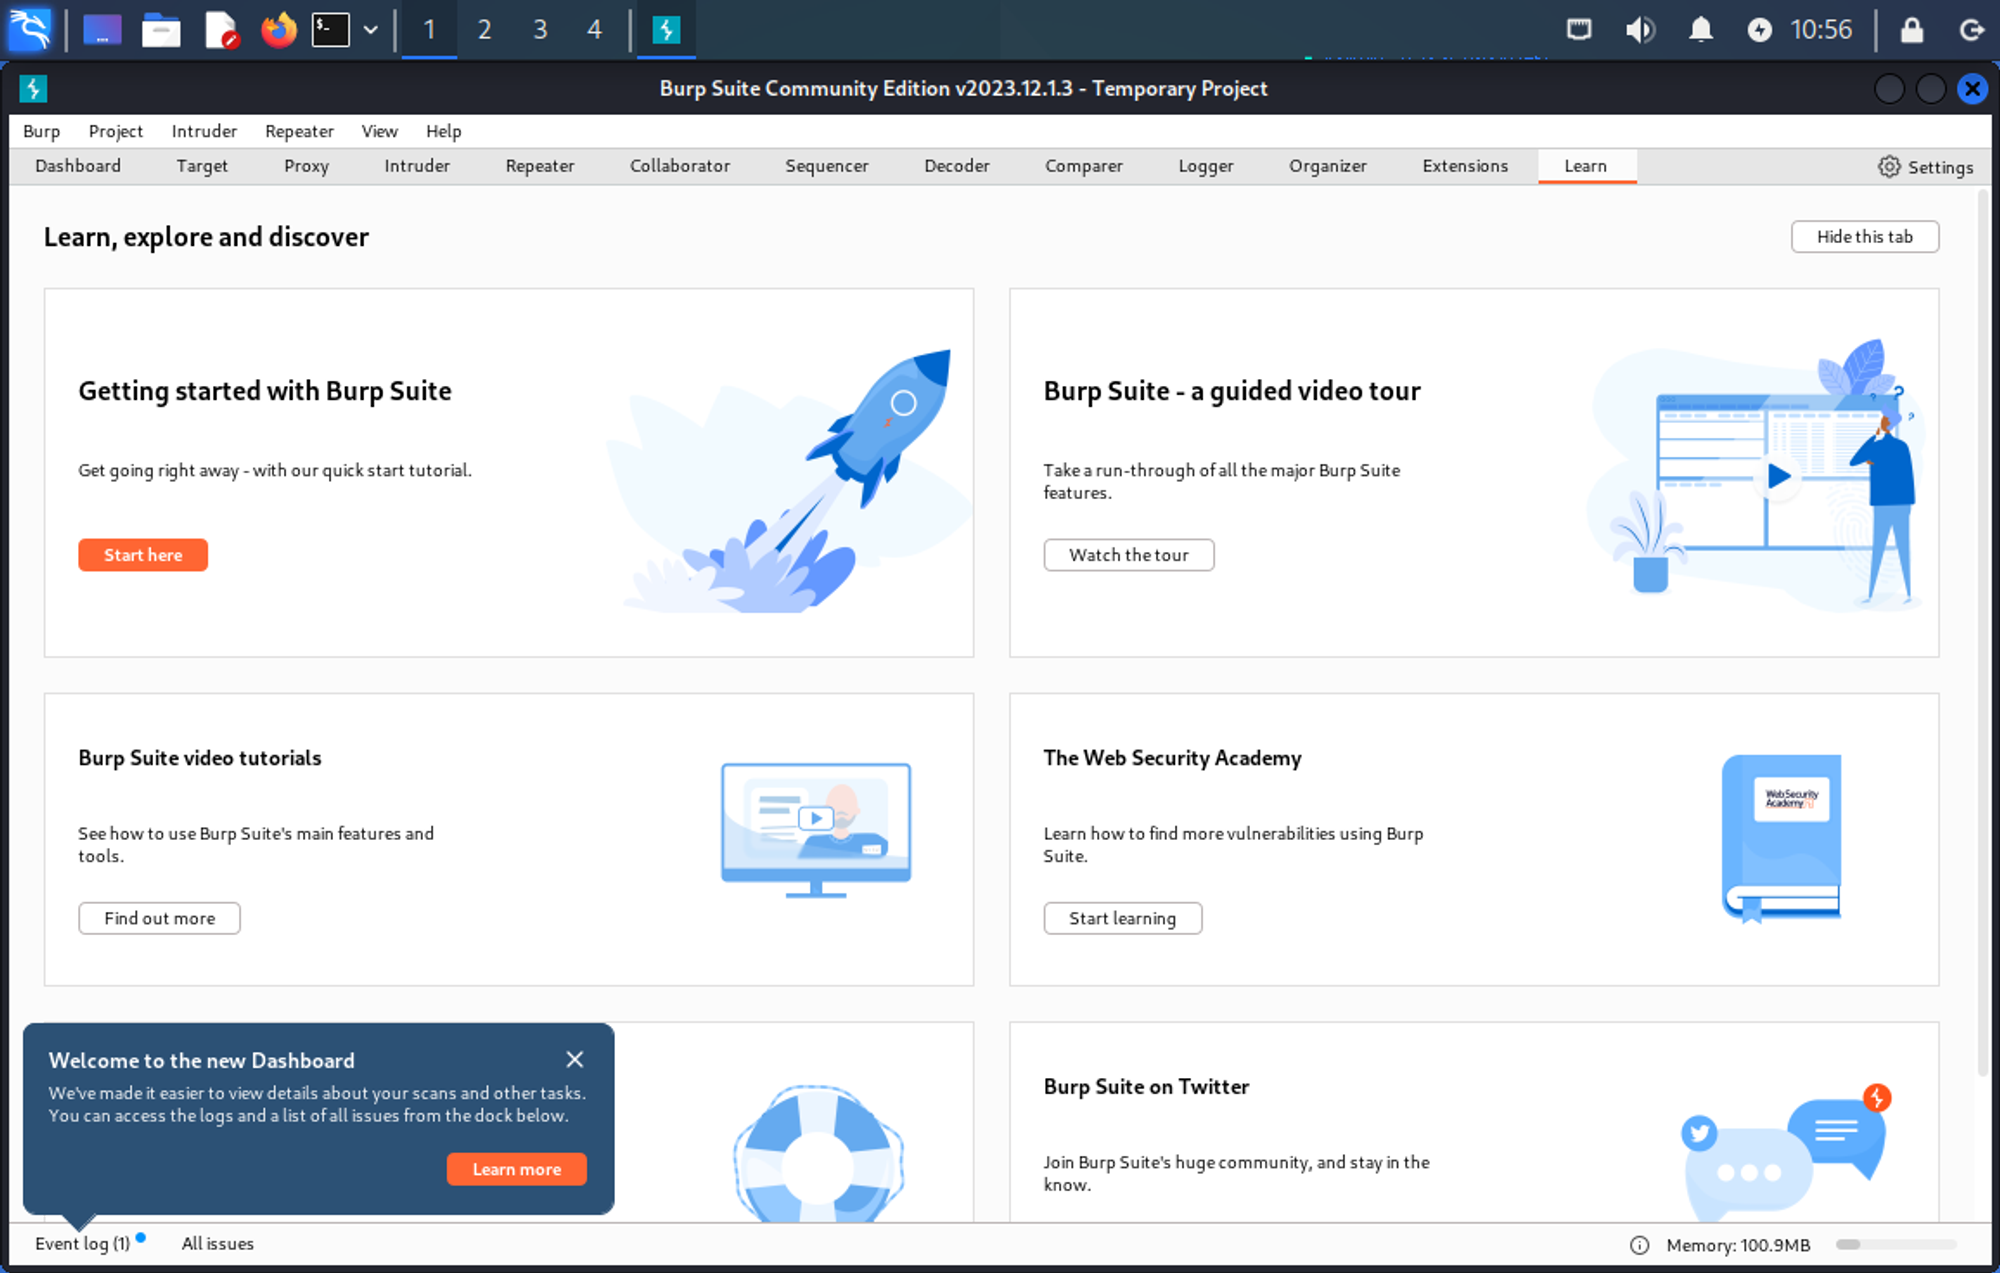Switch to the Repeater tab
Viewport: 2000px width, 1273px height.
pyautogui.click(x=540, y=166)
